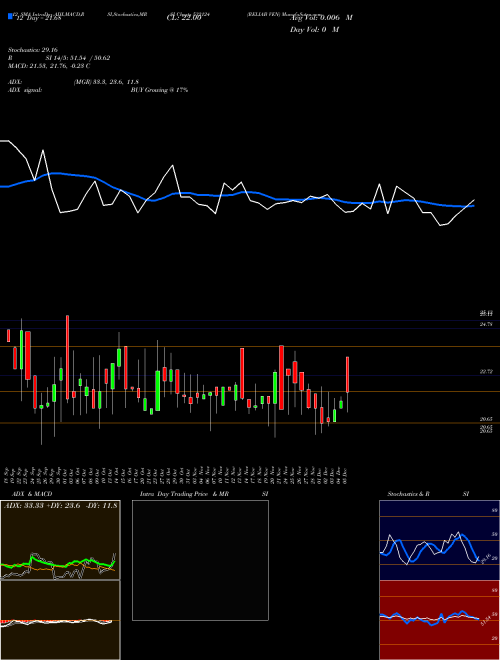Image resolution: width=500 pixels, height=660 pixels.
Task: Select the 'CL: 22.00' closing price text
Action: [x=184, y=18]
